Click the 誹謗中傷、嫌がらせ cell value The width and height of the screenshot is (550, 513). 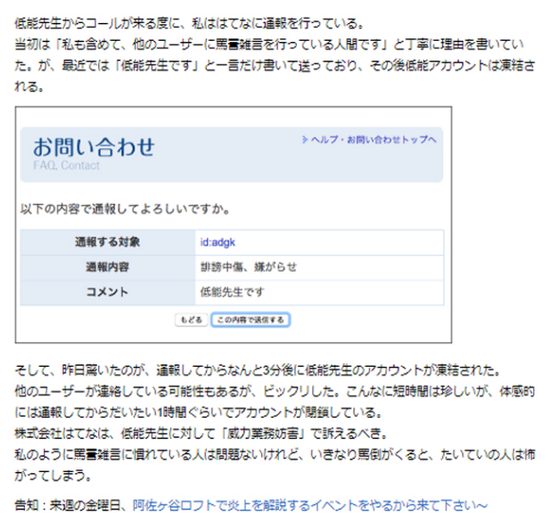(x=248, y=267)
